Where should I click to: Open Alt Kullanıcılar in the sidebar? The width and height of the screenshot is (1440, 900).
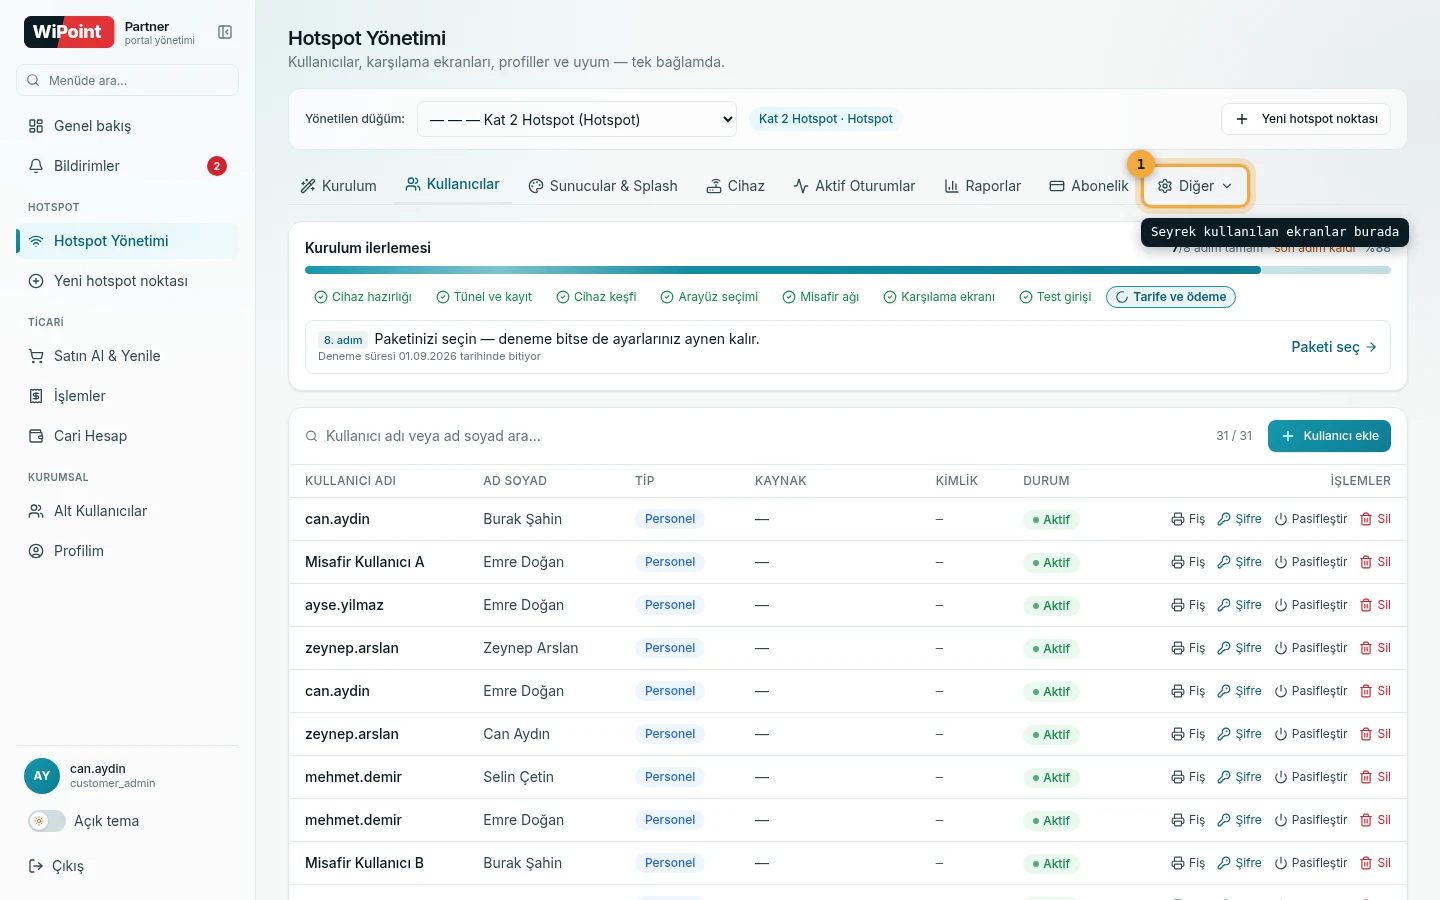pos(127,511)
